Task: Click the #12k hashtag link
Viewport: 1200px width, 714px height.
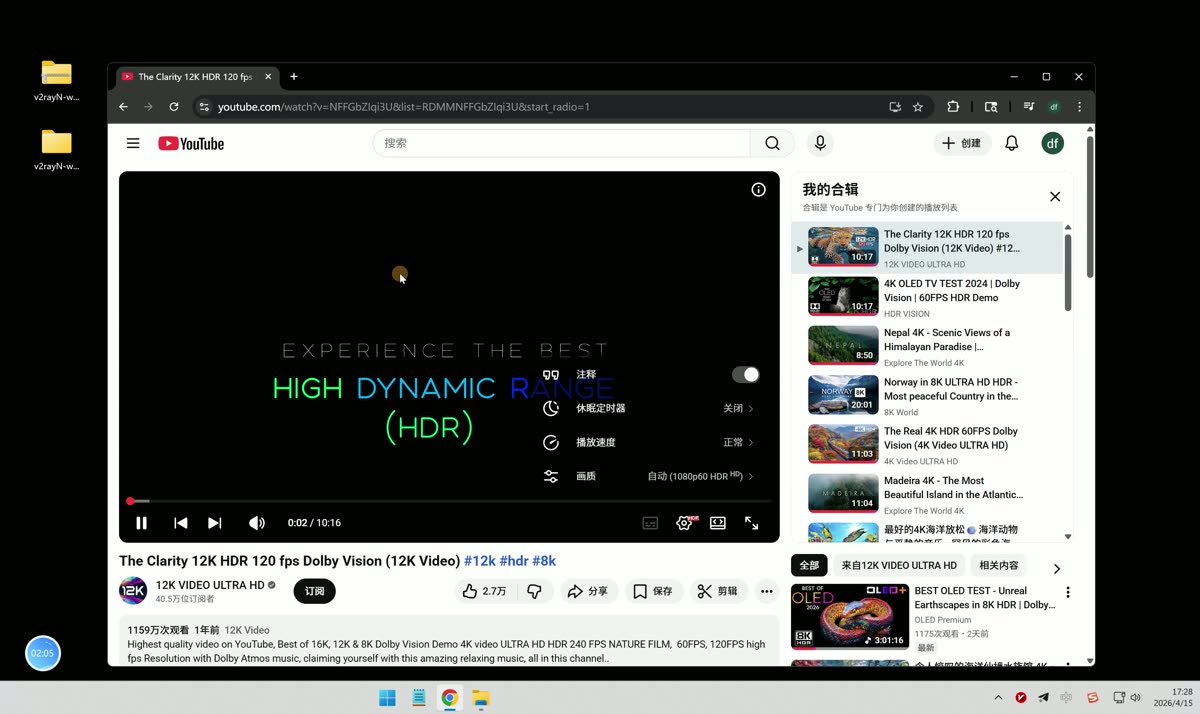Action: pos(480,561)
